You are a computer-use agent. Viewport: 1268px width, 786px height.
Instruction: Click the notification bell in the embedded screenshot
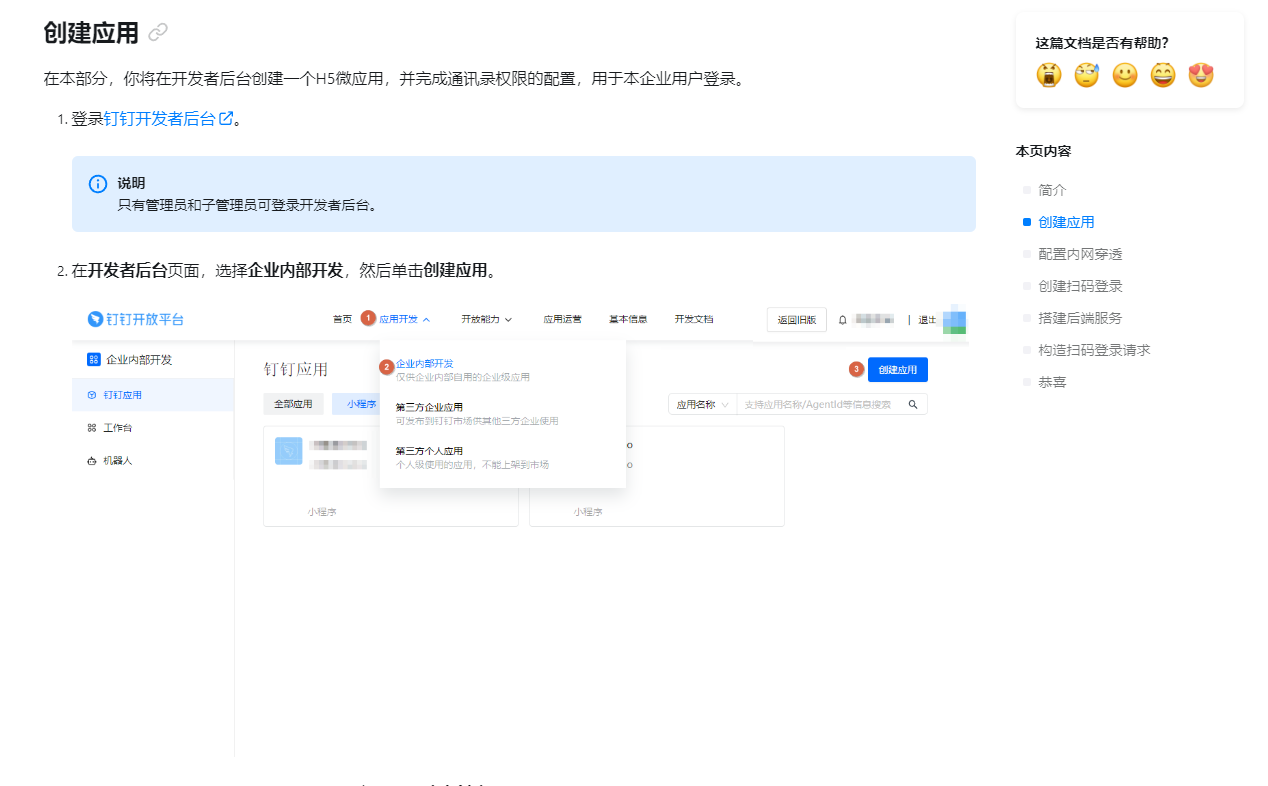[x=842, y=320]
